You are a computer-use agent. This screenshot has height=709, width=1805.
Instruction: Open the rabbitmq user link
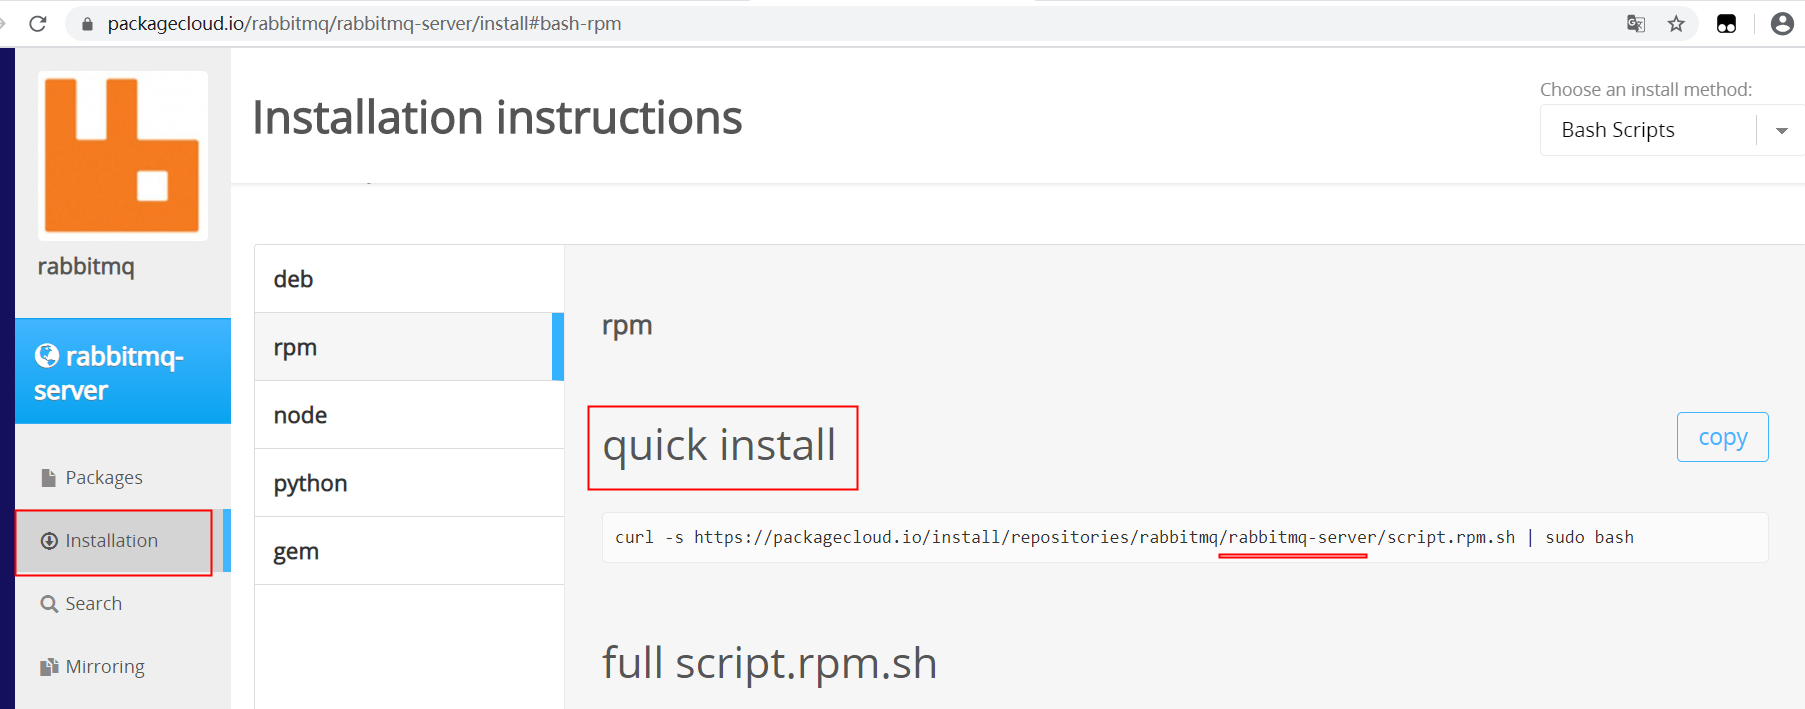tap(86, 266)
